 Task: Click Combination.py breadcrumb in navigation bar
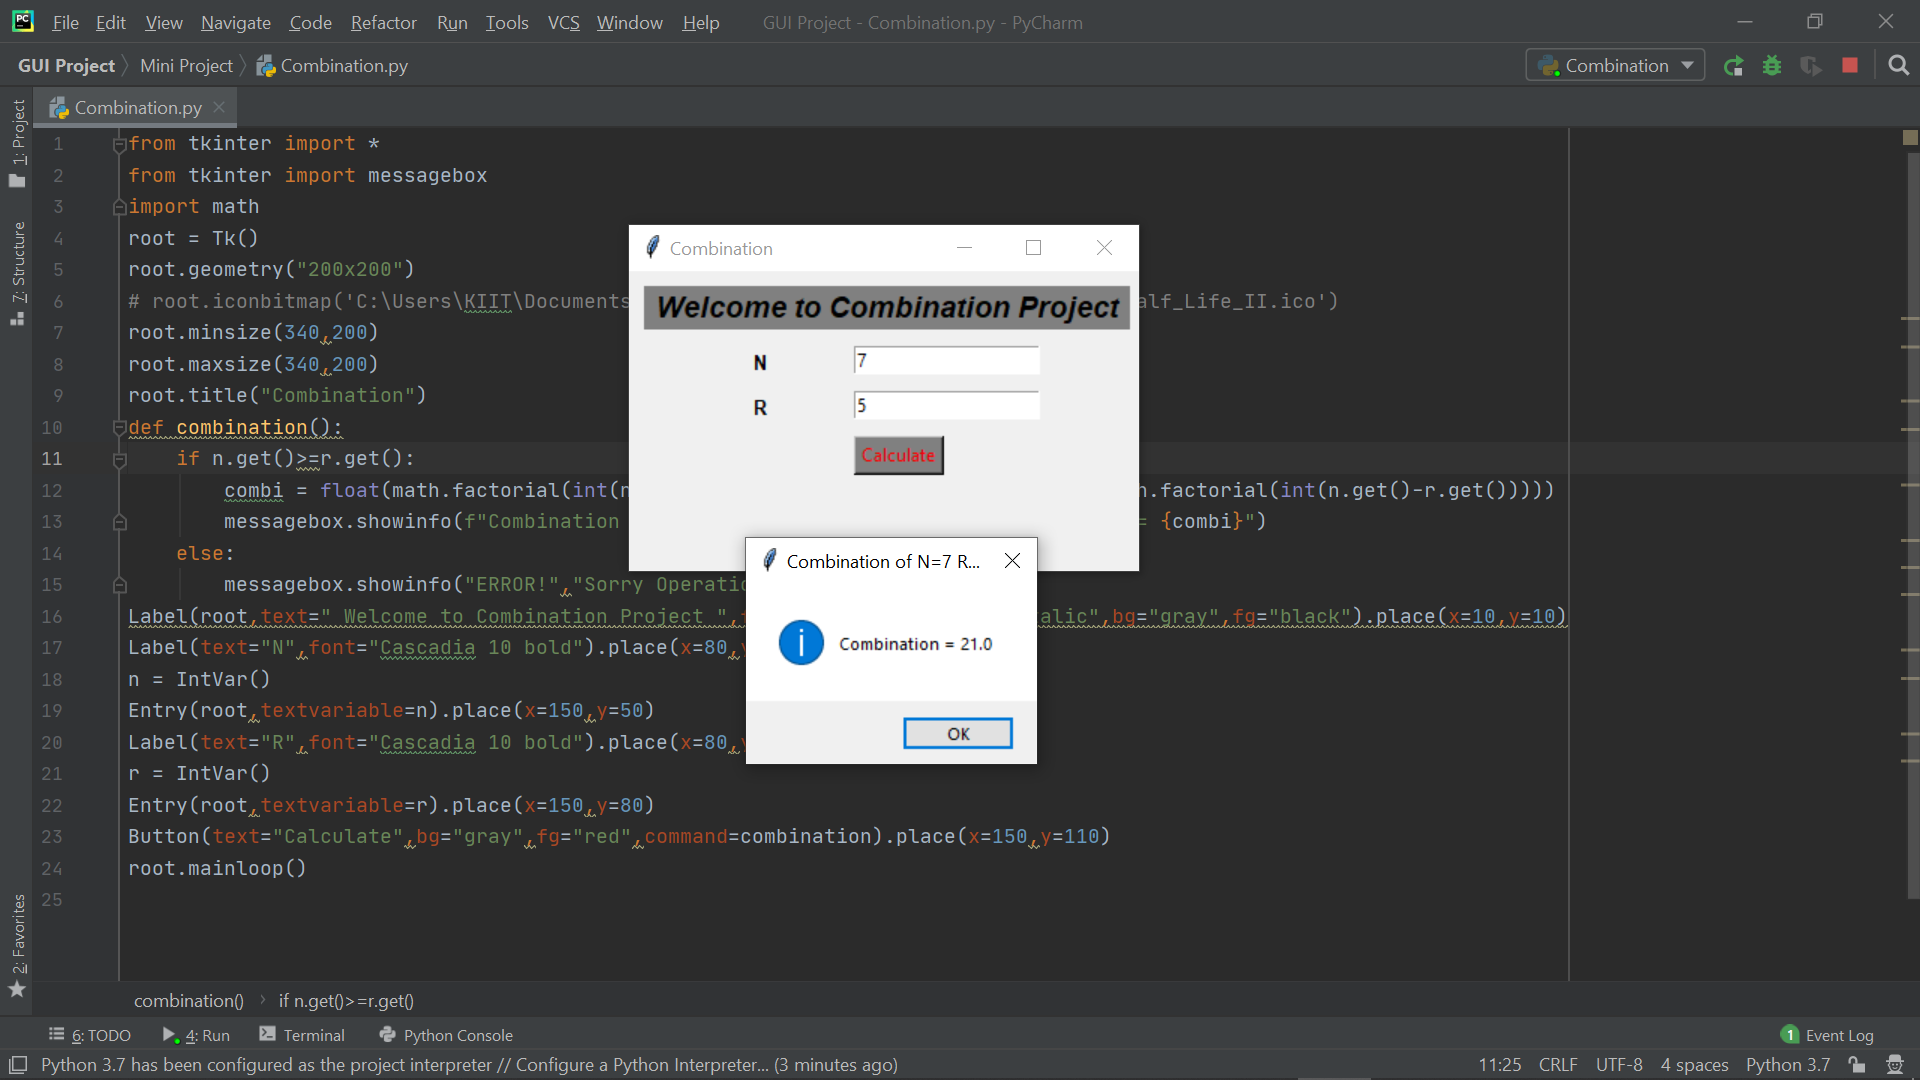pyautogui.click(x=332, y=66)
